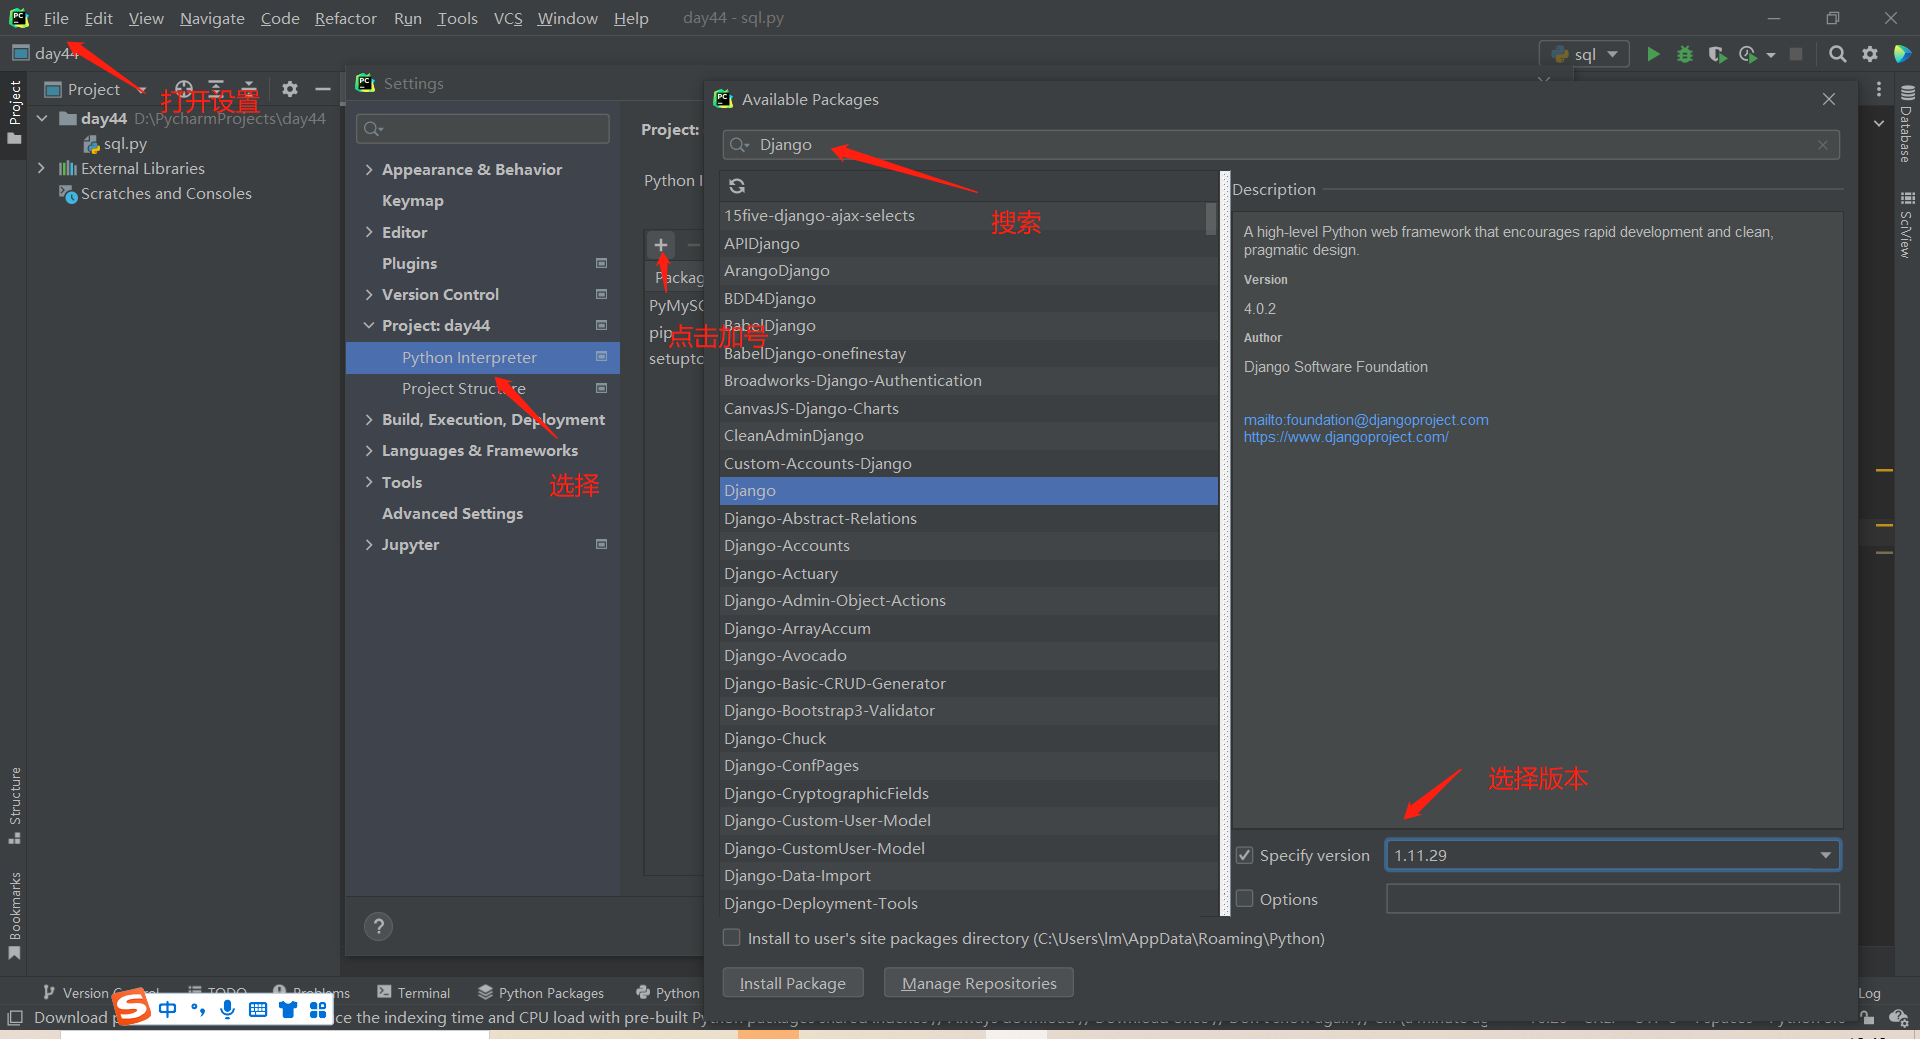Viewport: 1920px width, 1039px height.
Task: Open IDE settings gear in toolbar
Action: pyautogui.click(x=1870, y=54)
